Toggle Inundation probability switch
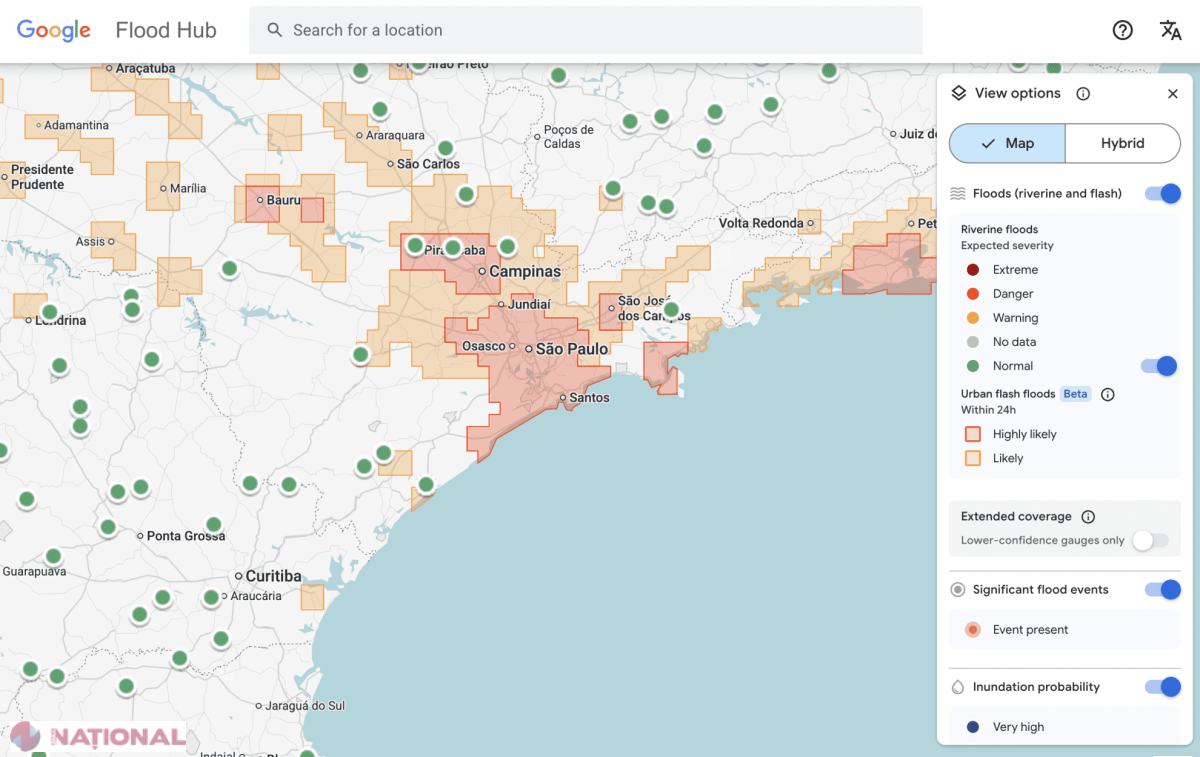Image resolution: width=1200 pixels, height=757 pixels. click(1163, 687)
